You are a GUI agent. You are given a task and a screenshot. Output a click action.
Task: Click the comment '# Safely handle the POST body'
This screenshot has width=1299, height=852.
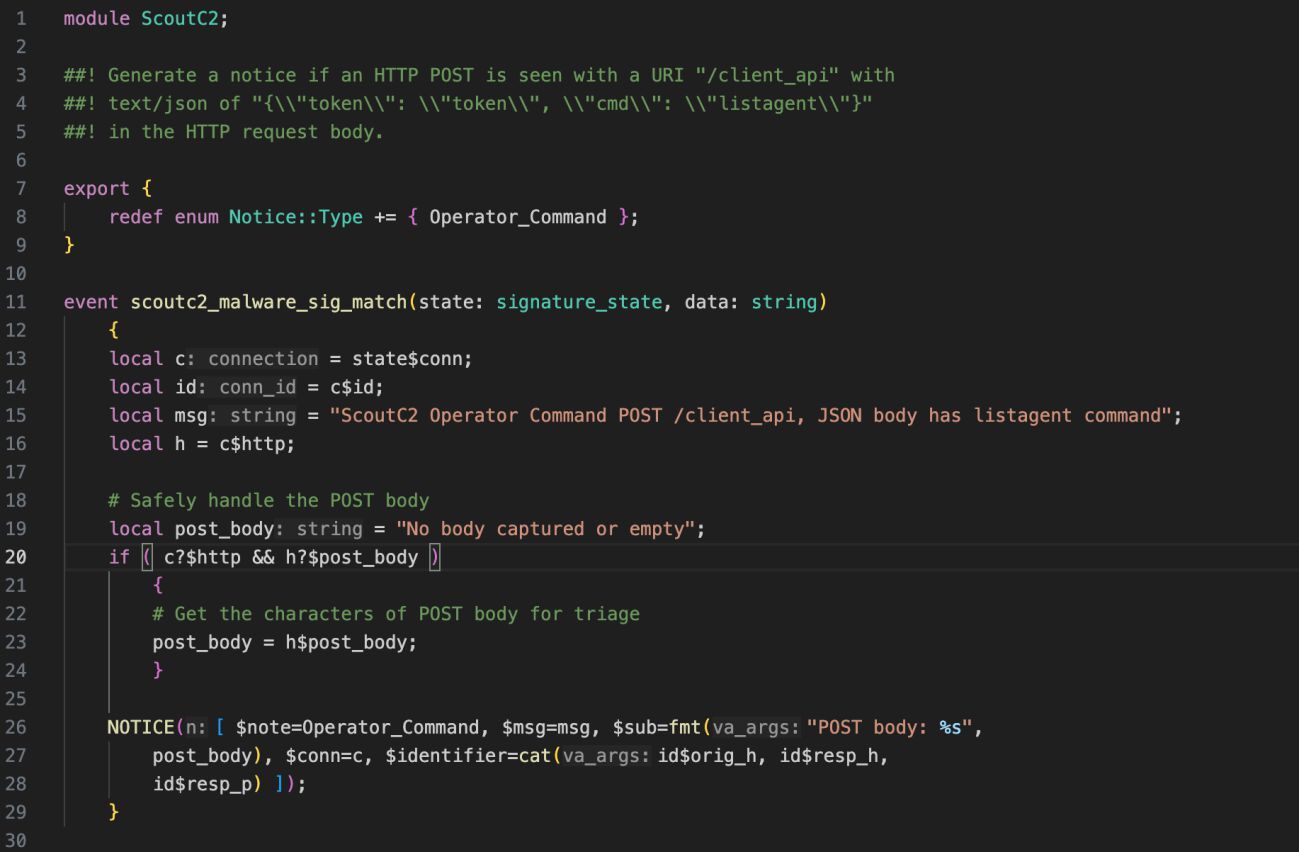click(269, 500)
